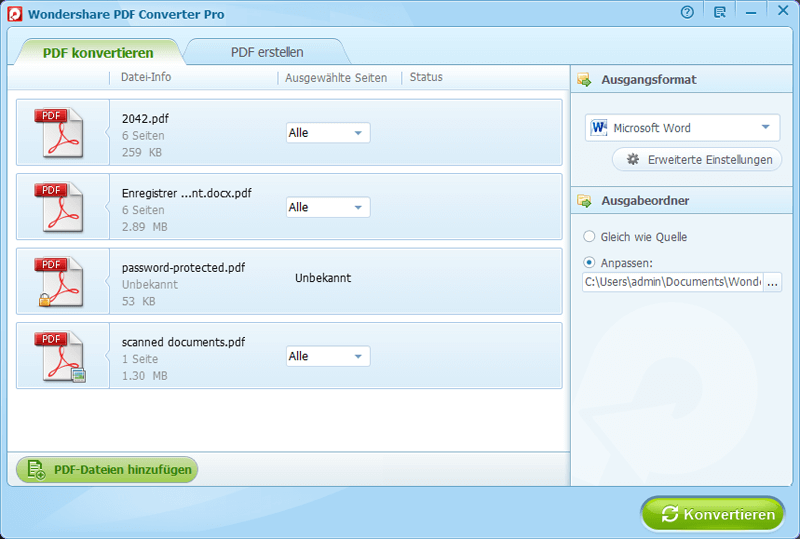Screen dimensions: 800x539
Task: Click the 53 KB size text
Action: (x=138, y=301)
